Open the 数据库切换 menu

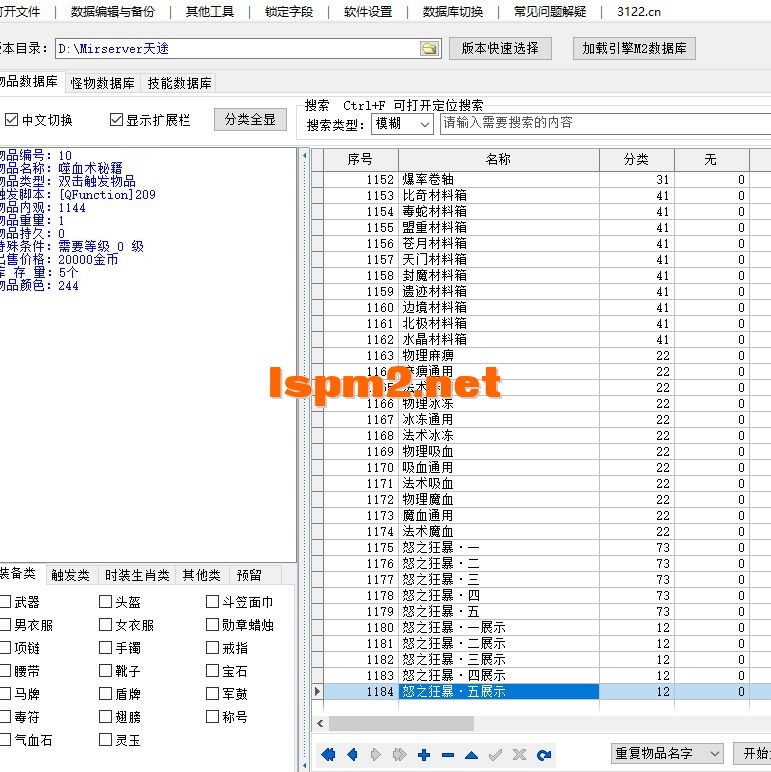pyautogui.click(x=453, y=11)
